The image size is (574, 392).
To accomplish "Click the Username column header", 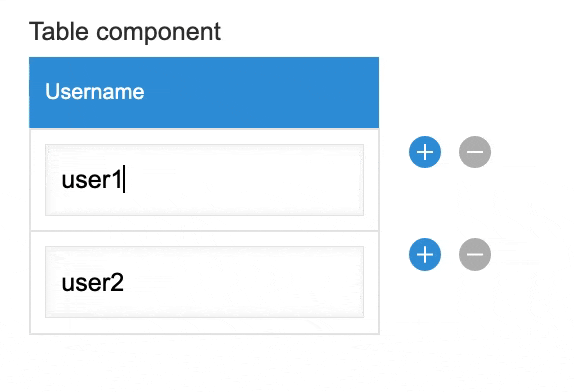I will click(x=204, y=92).
